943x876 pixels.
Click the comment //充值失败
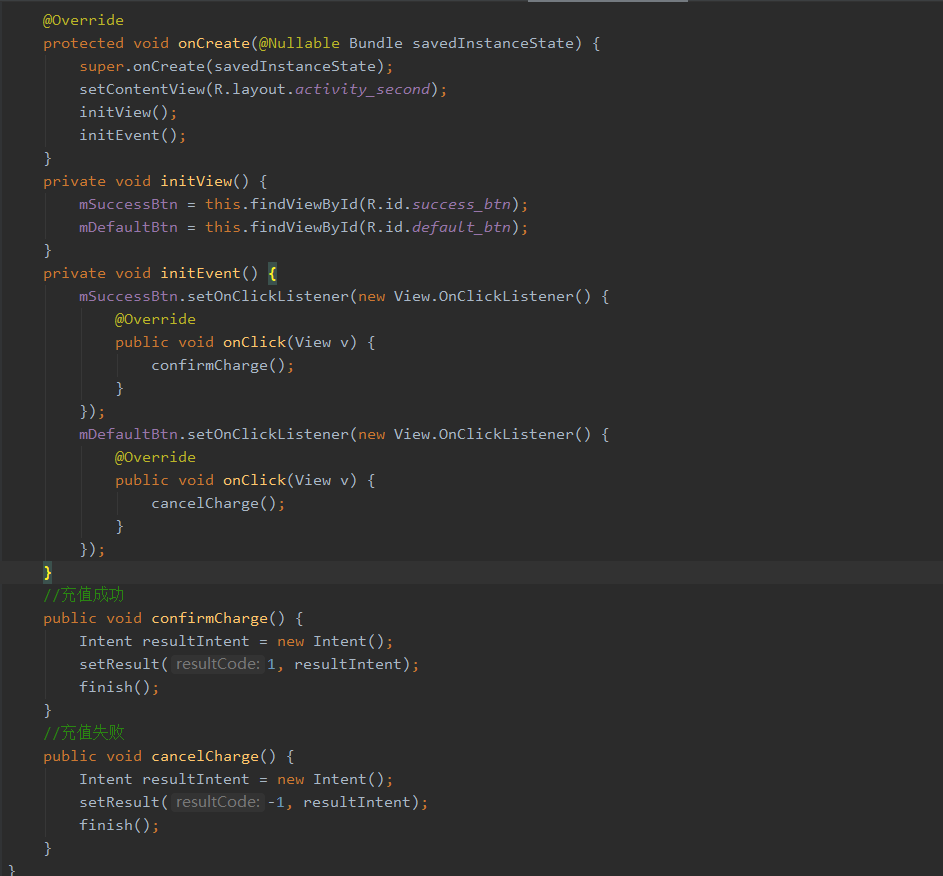84,733
